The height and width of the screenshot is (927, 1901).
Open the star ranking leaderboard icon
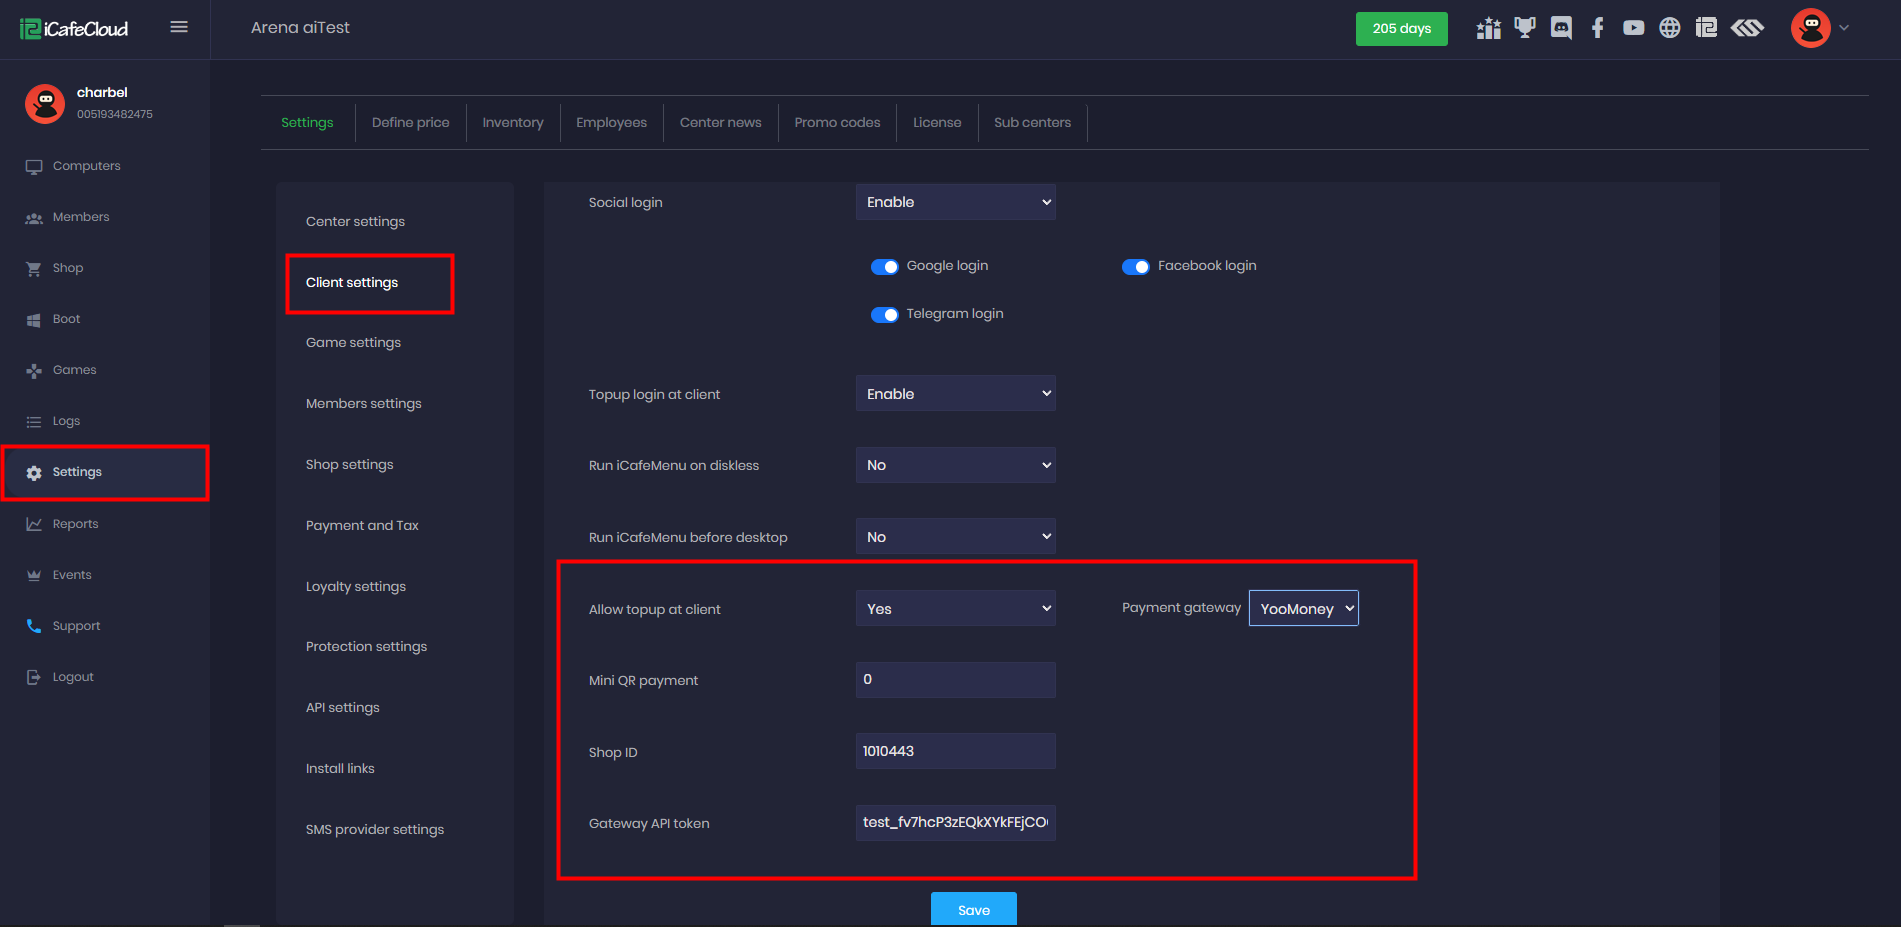pyautogui.click(x=1488, y=28)
